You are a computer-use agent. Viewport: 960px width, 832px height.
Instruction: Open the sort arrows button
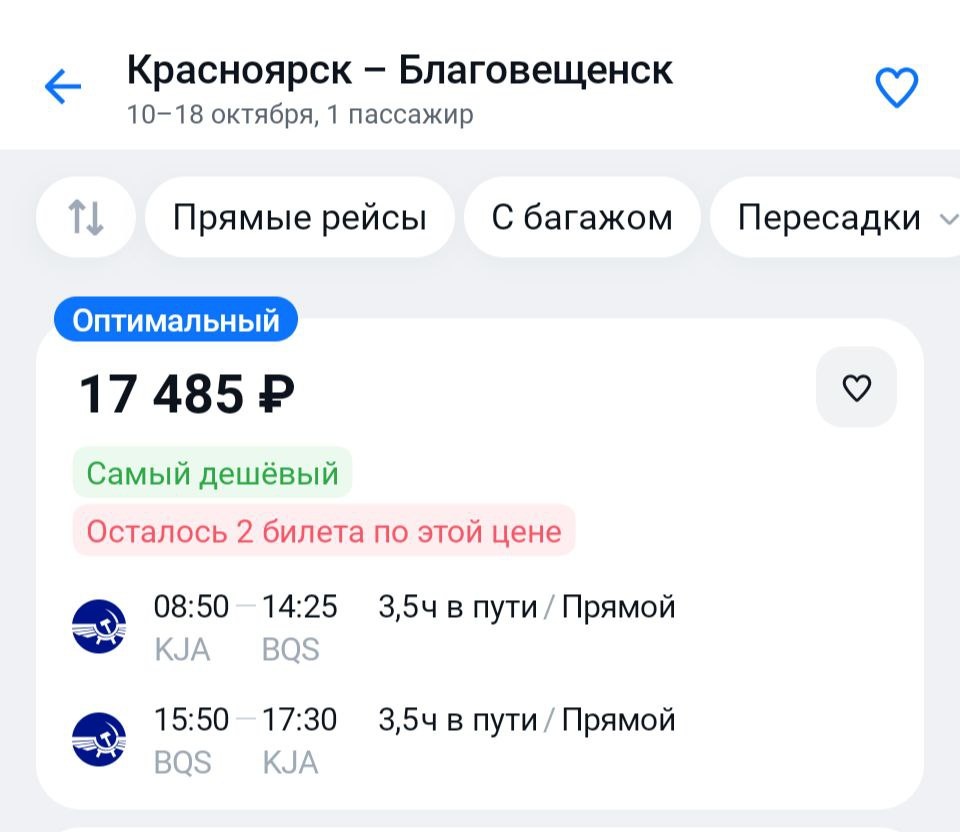tap(86, 217)
